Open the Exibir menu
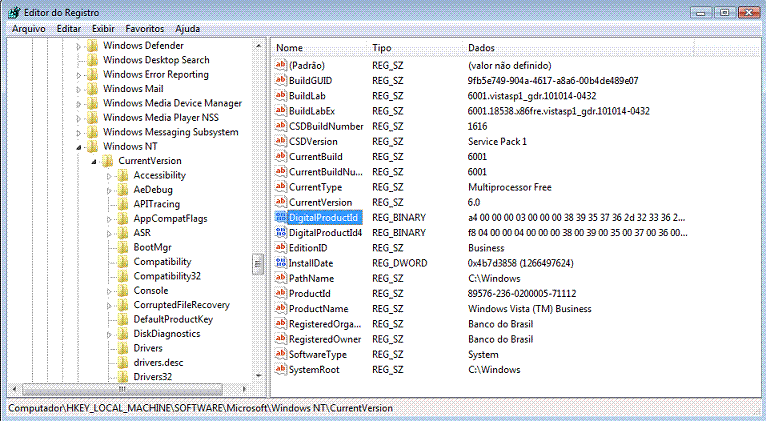 103,29
